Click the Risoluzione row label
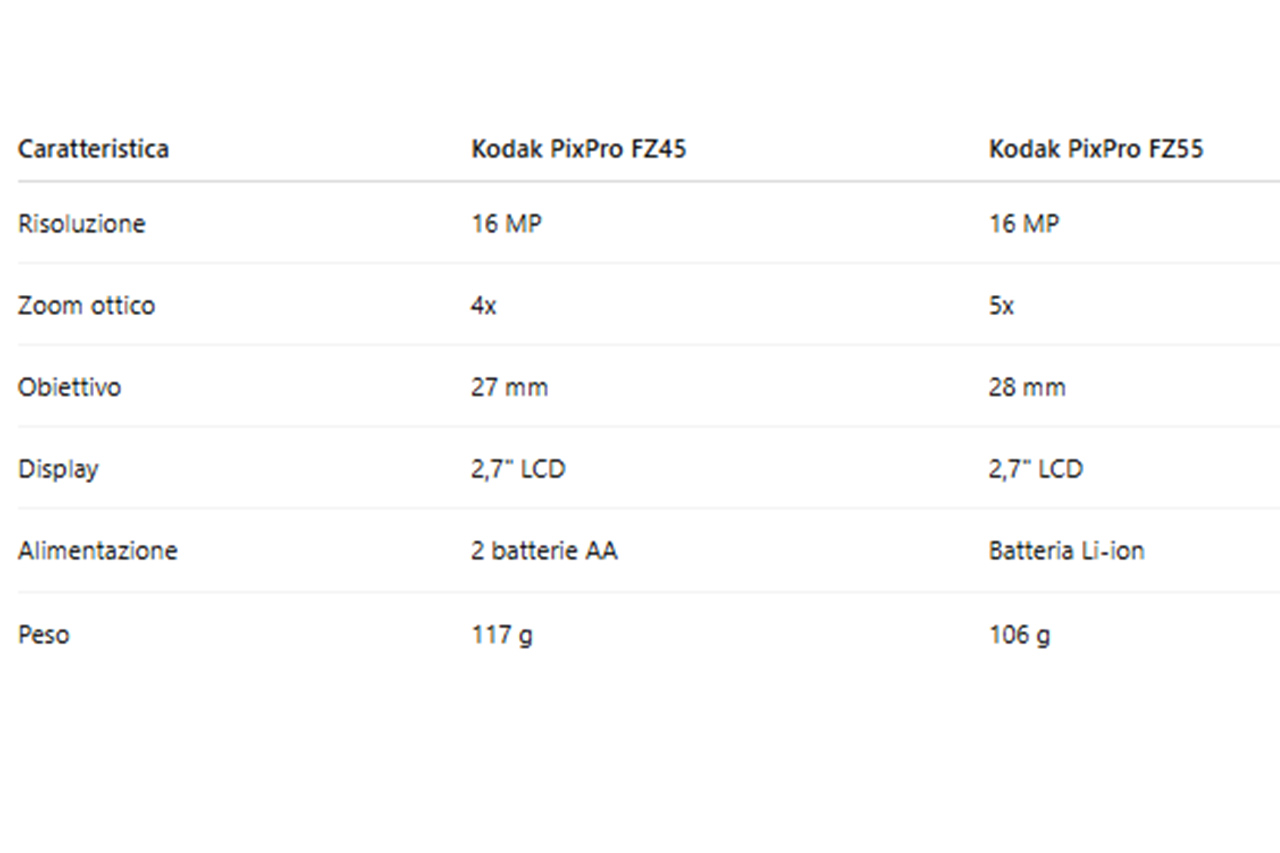This screenshot has height=853, width=1280. [81, 224]
